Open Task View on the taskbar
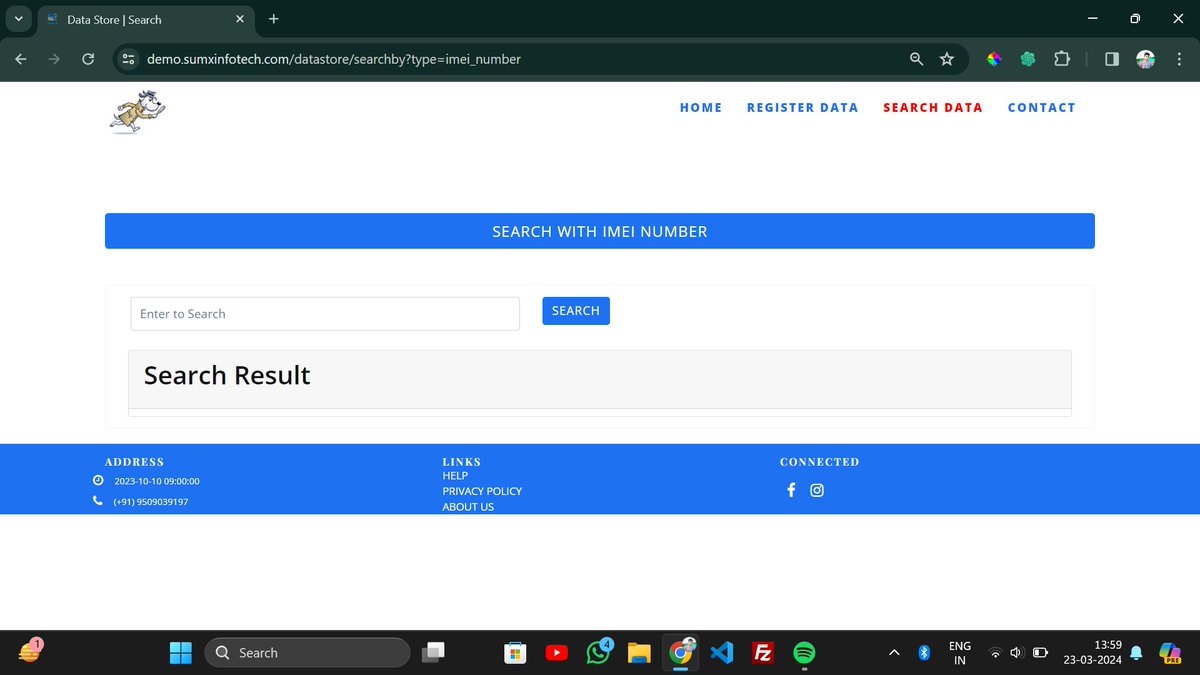 [433, 653]
